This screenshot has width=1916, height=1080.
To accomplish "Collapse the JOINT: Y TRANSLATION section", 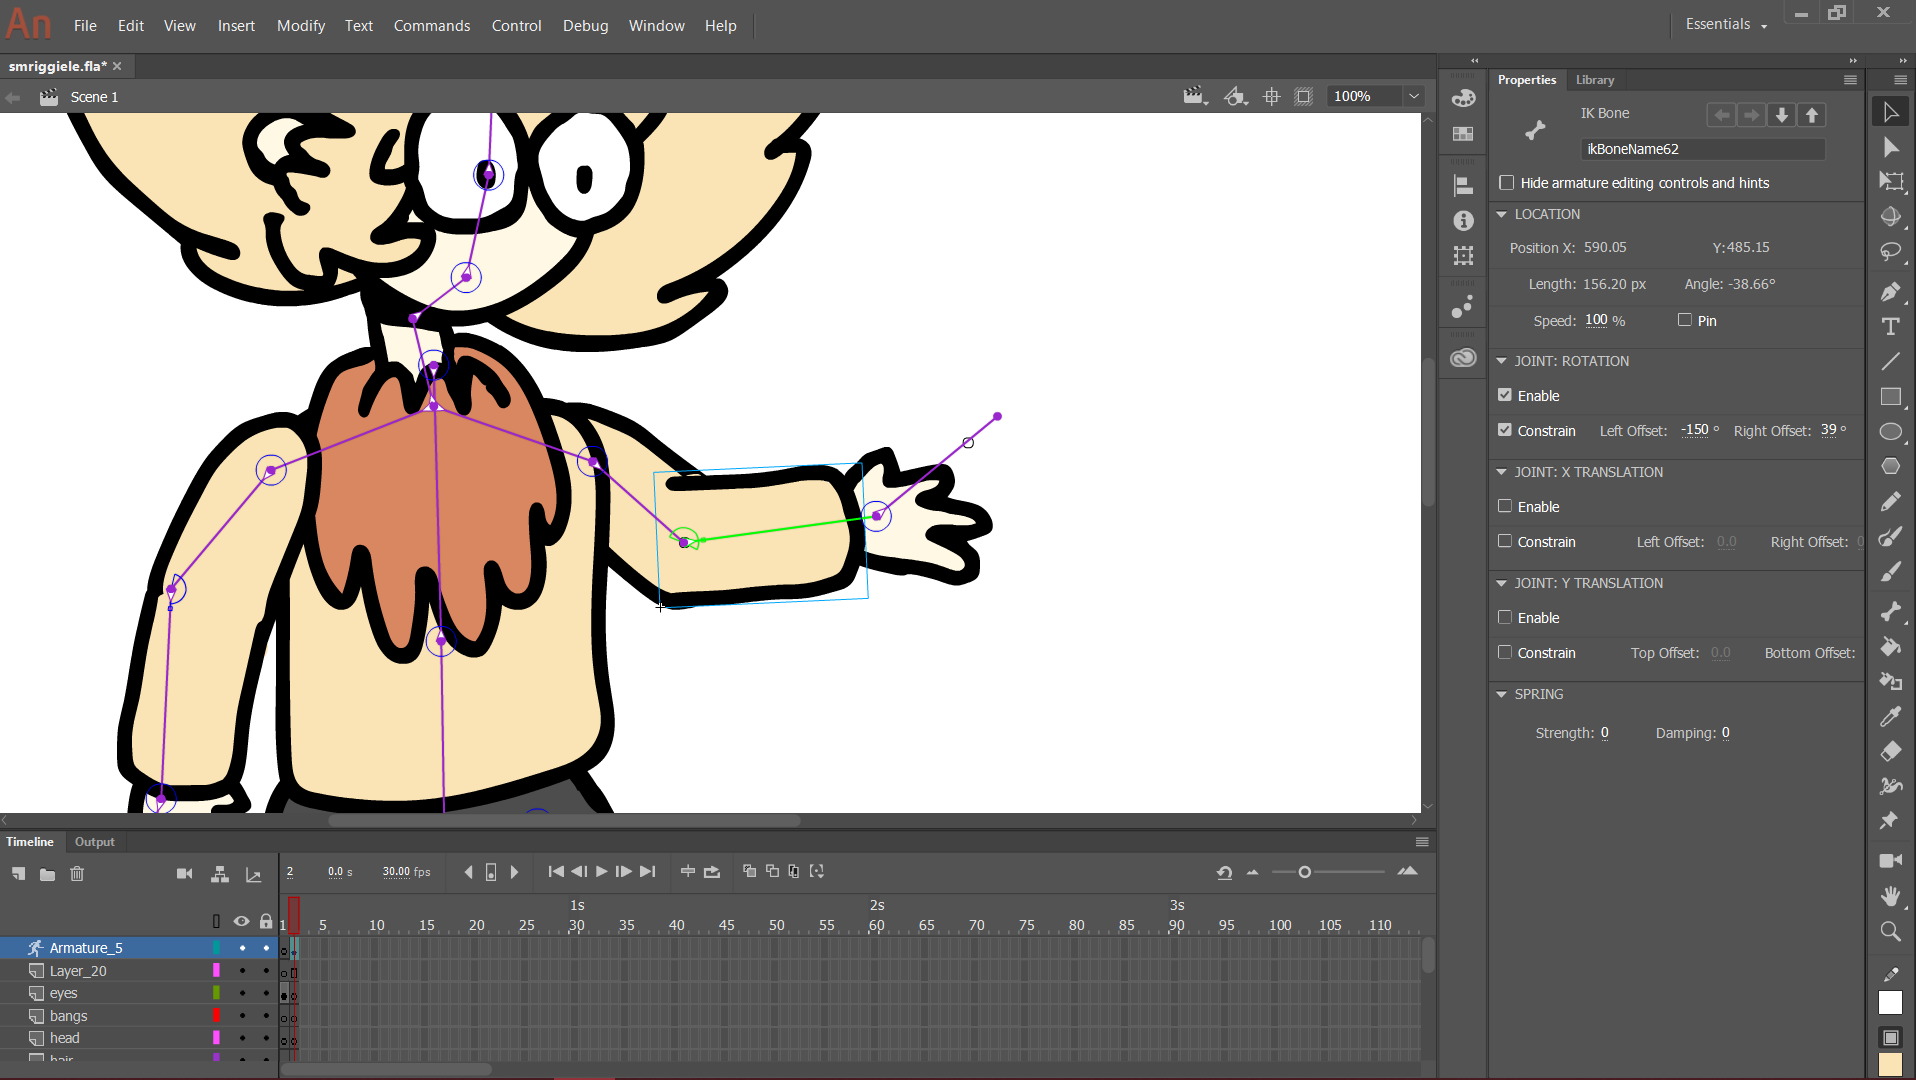I will pos(1501,583).
